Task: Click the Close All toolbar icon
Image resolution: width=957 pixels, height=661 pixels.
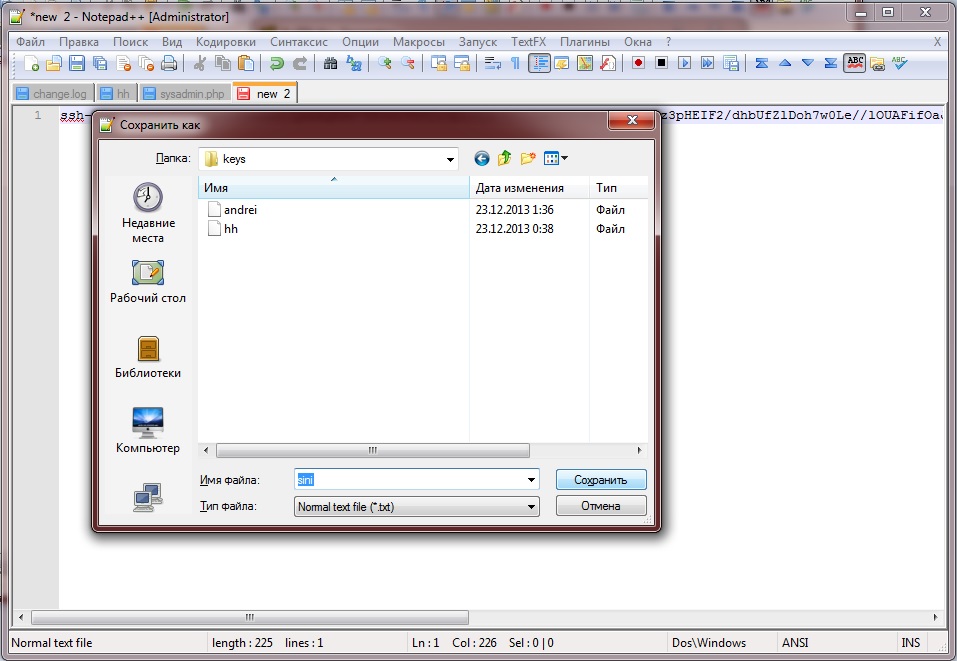Action: [146, 63]
